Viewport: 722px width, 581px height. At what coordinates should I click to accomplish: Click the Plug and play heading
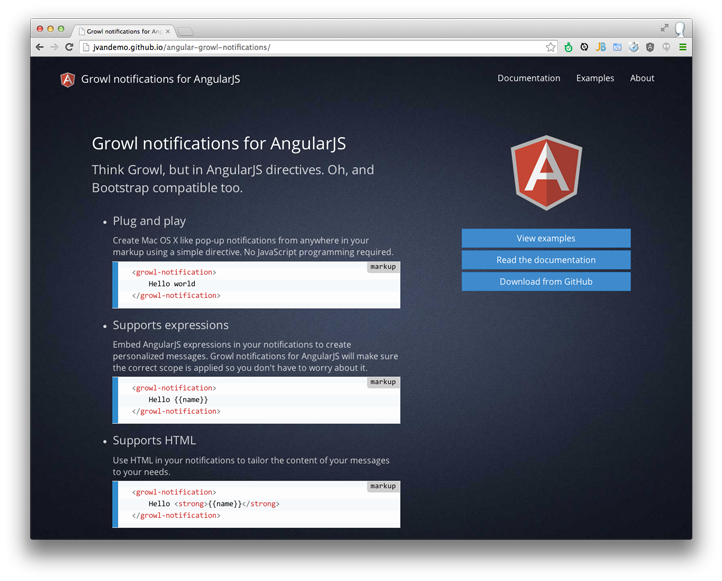pyautogui.click(x=149, y=221)
